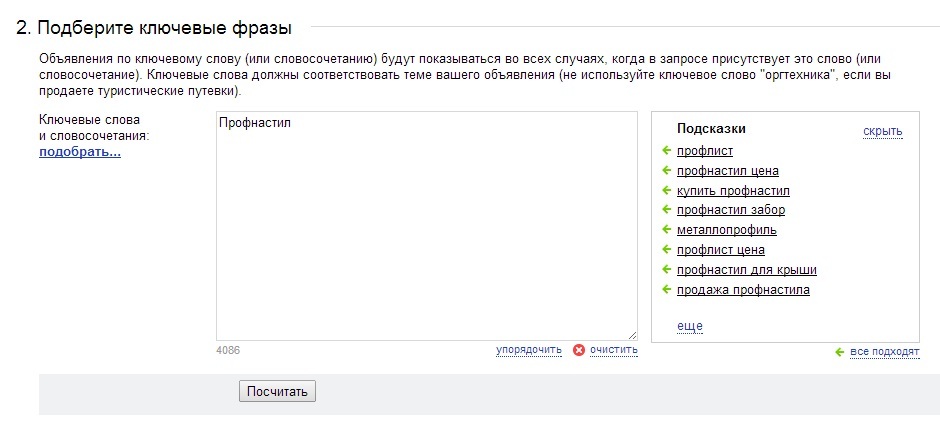Hide the suggestions panel with скрыть
The width and height of the screenshot is (940, 423).
tap(882, 131)
